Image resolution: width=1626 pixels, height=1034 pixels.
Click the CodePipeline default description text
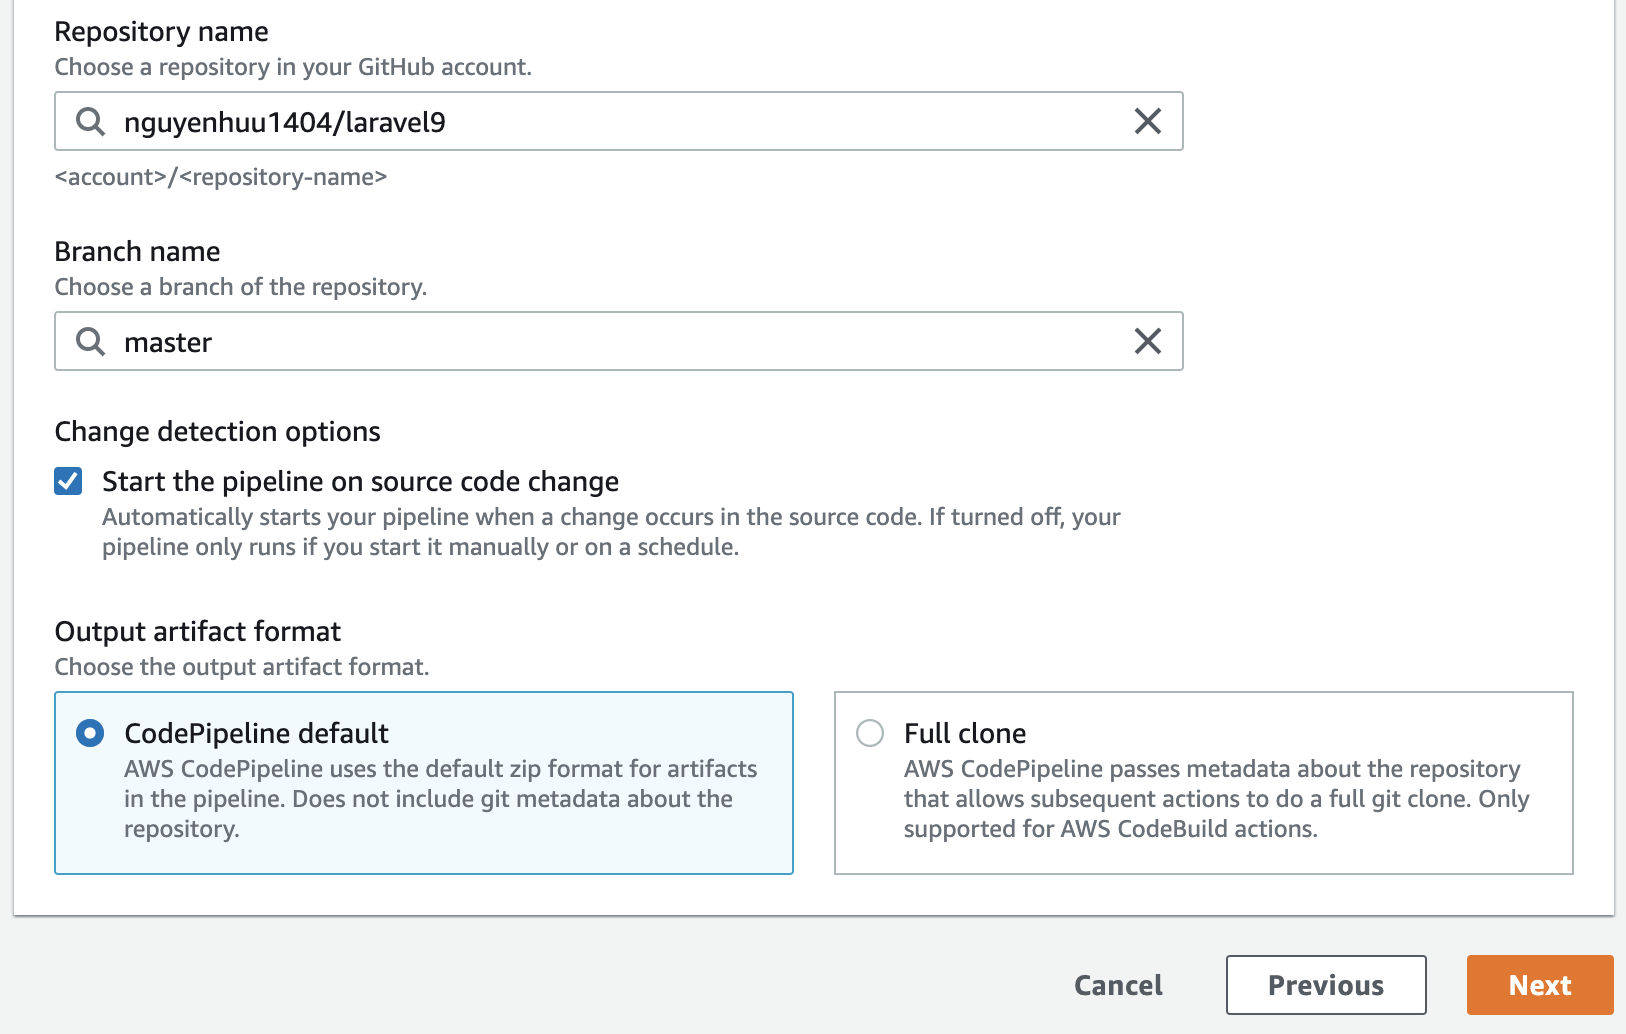pyautogui.click(x=441, y=799)
